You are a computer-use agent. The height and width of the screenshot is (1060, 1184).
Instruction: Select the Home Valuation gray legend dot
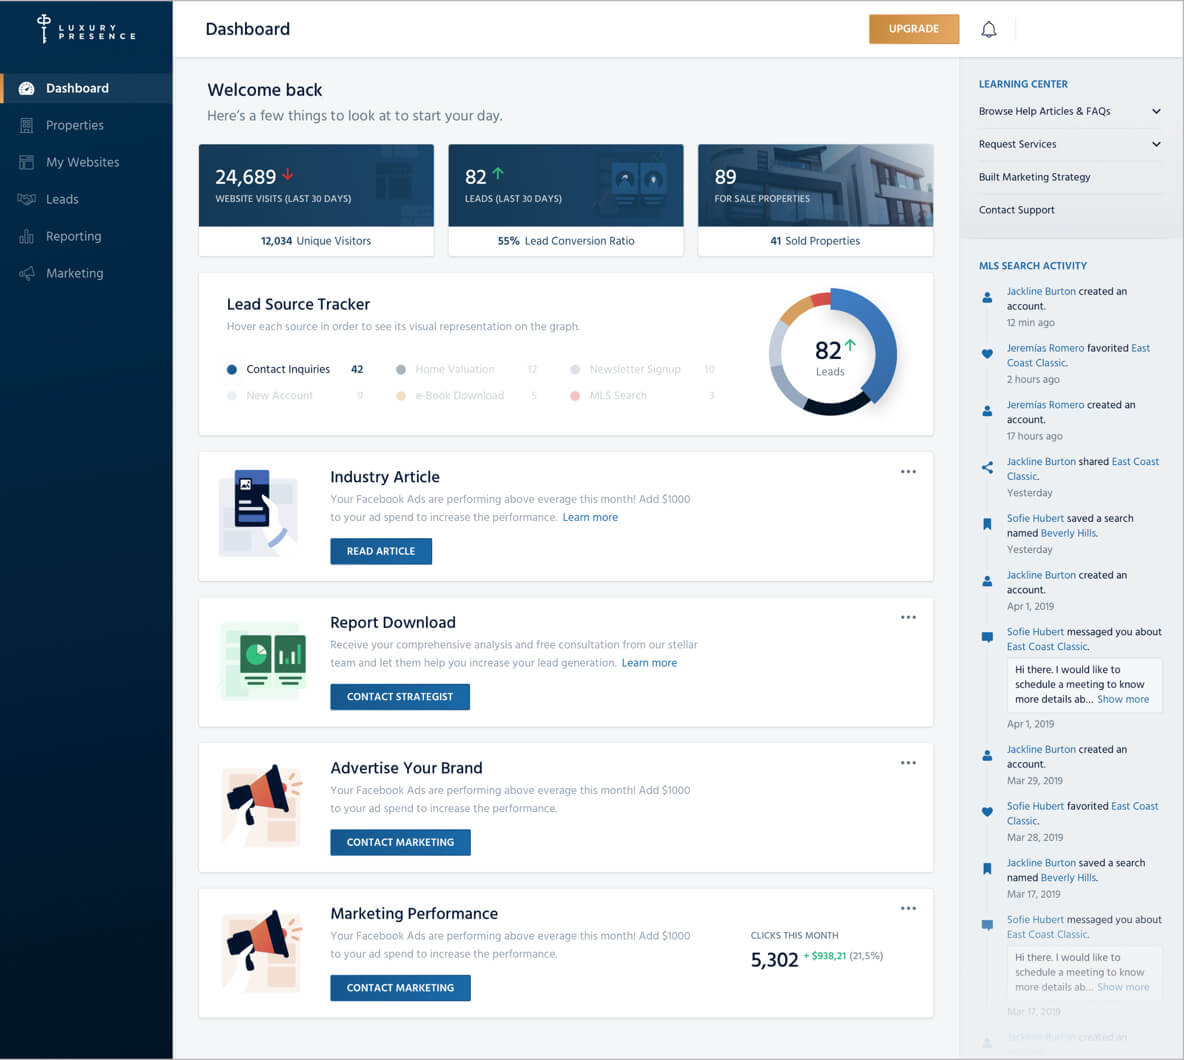(401, 370)
